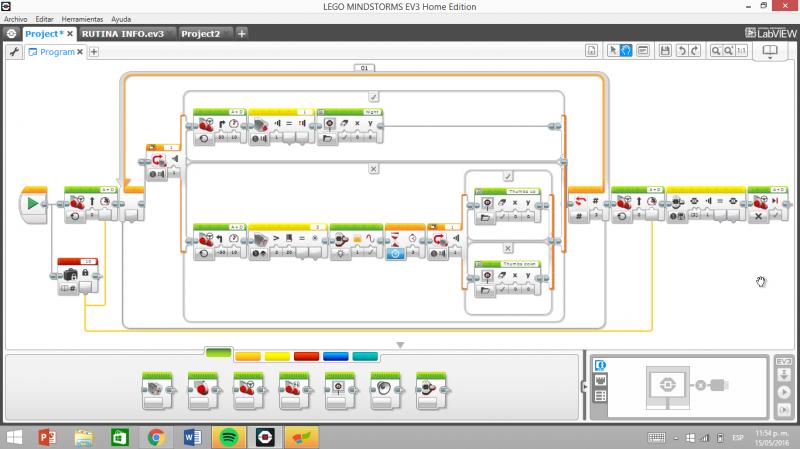
Task: Save the project with disk icon
Action: point(665,51)
